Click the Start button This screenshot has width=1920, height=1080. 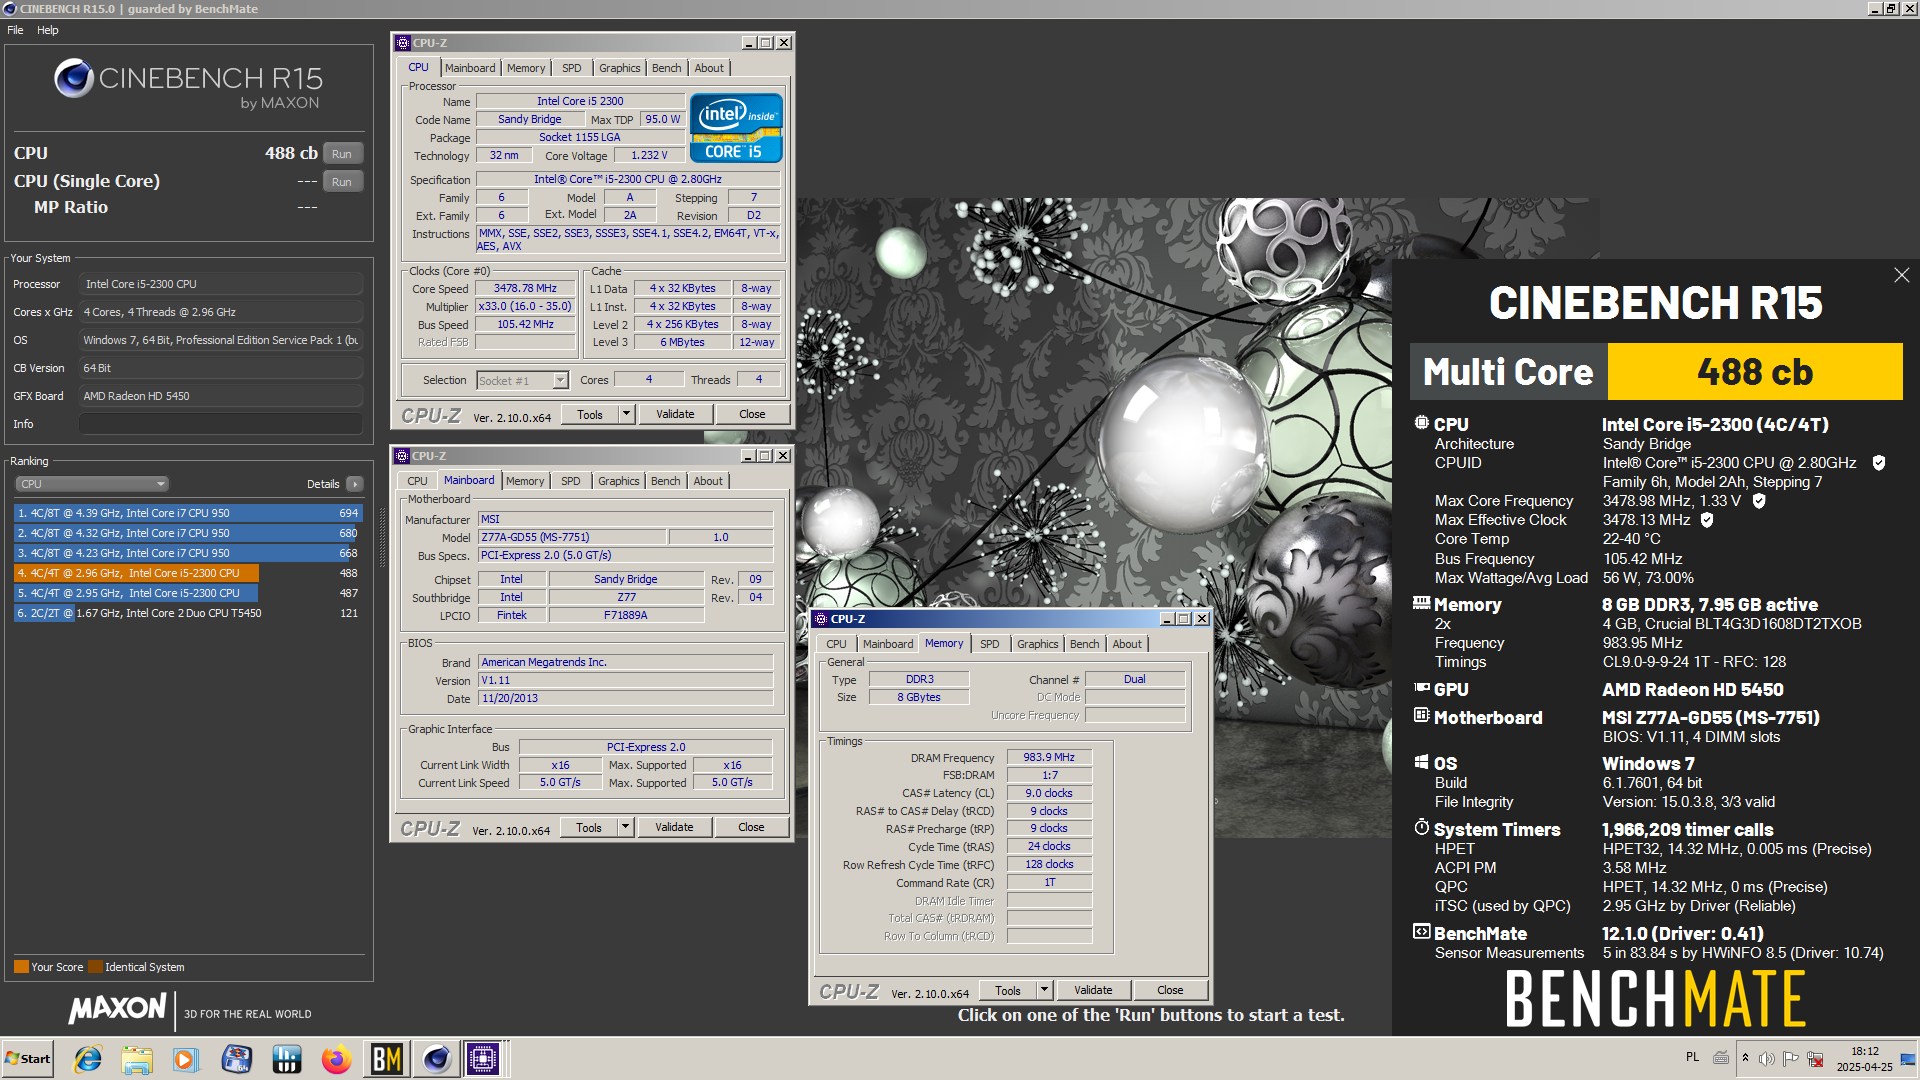pos(28,1059)
